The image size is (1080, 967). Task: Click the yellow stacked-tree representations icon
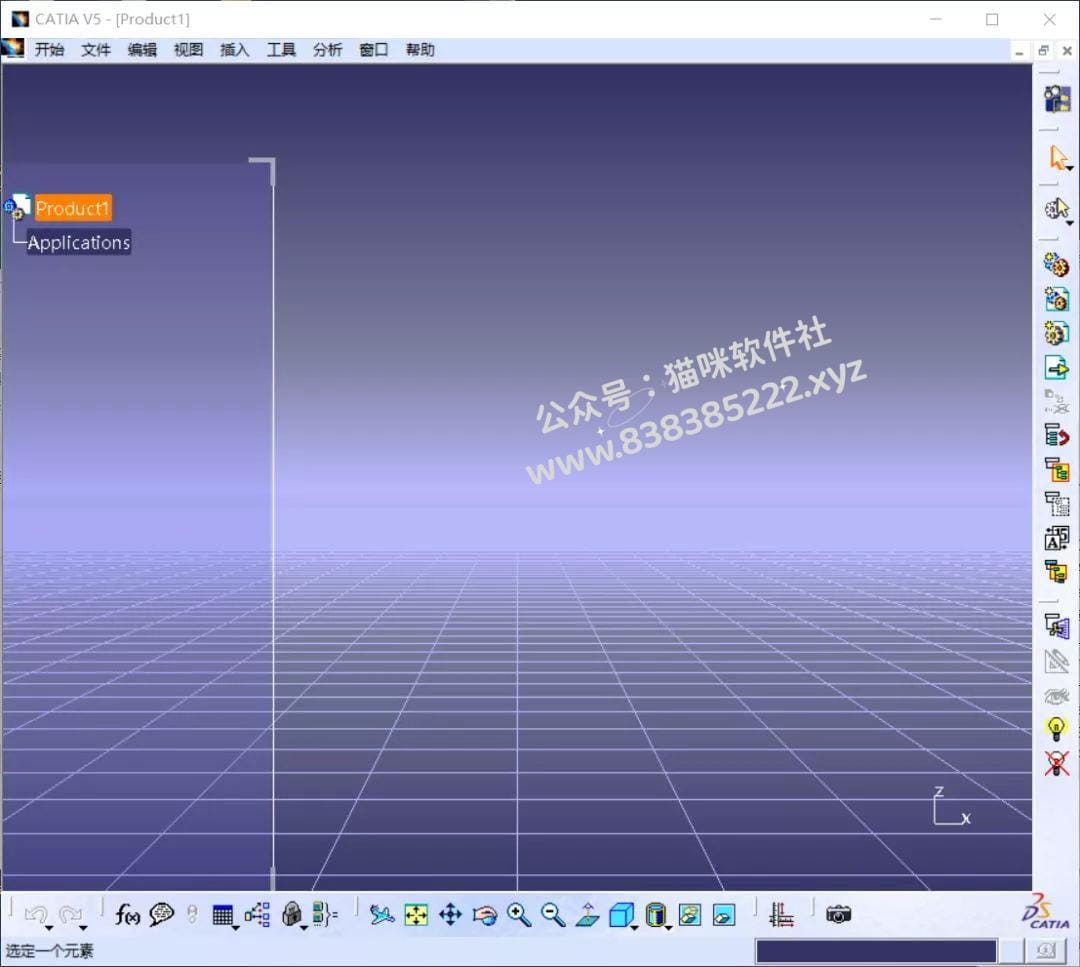[1056, 572]
